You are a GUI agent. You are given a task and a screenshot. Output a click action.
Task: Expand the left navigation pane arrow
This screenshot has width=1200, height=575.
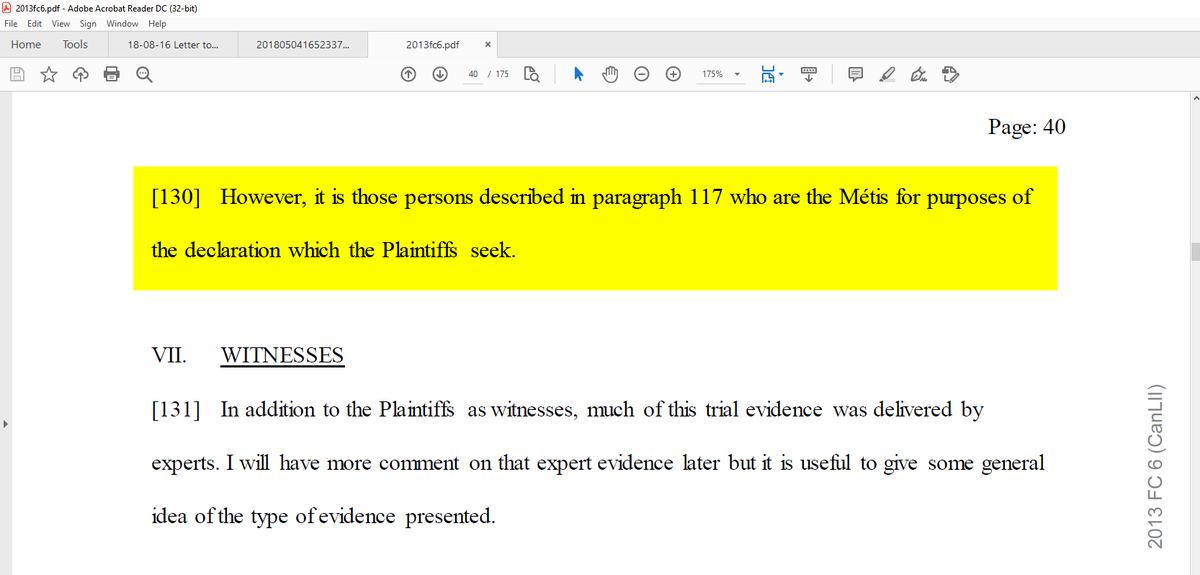click(5, 426)
